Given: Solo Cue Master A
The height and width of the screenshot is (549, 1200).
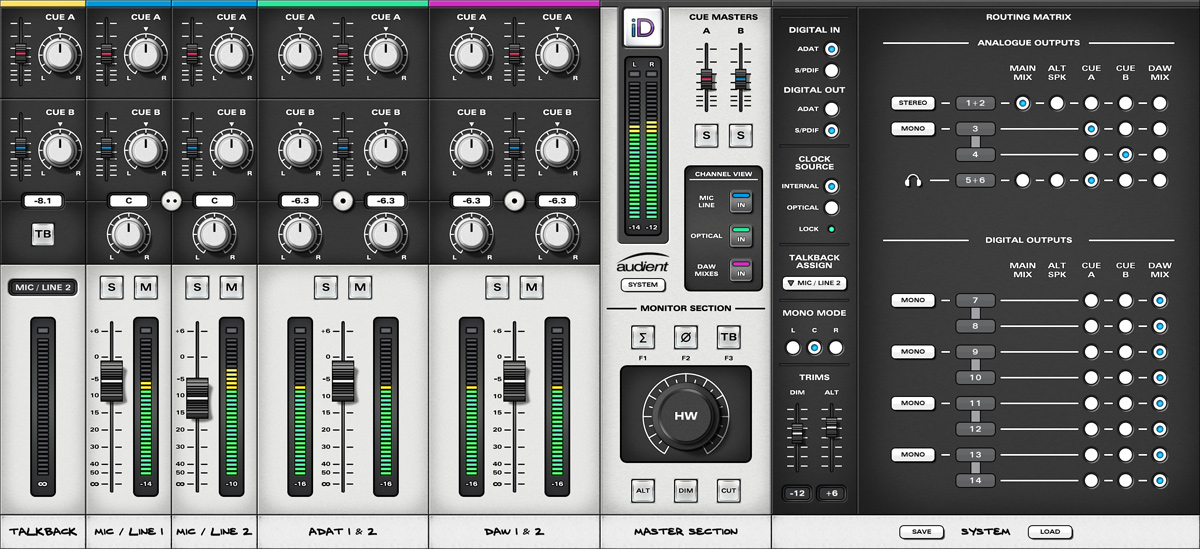Looking at the screenshot, I should pyautogui.click(x=706, y=134).
